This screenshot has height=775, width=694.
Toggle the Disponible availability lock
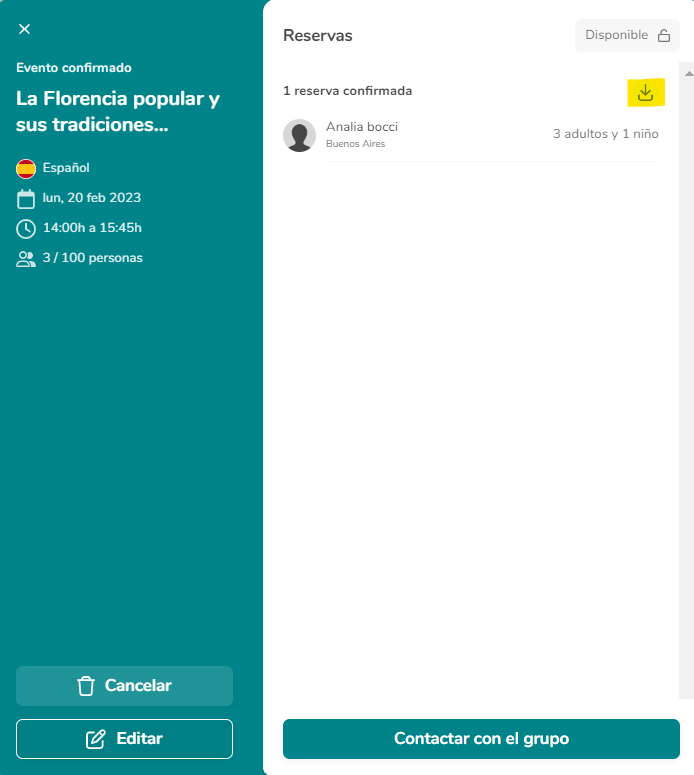627,35
